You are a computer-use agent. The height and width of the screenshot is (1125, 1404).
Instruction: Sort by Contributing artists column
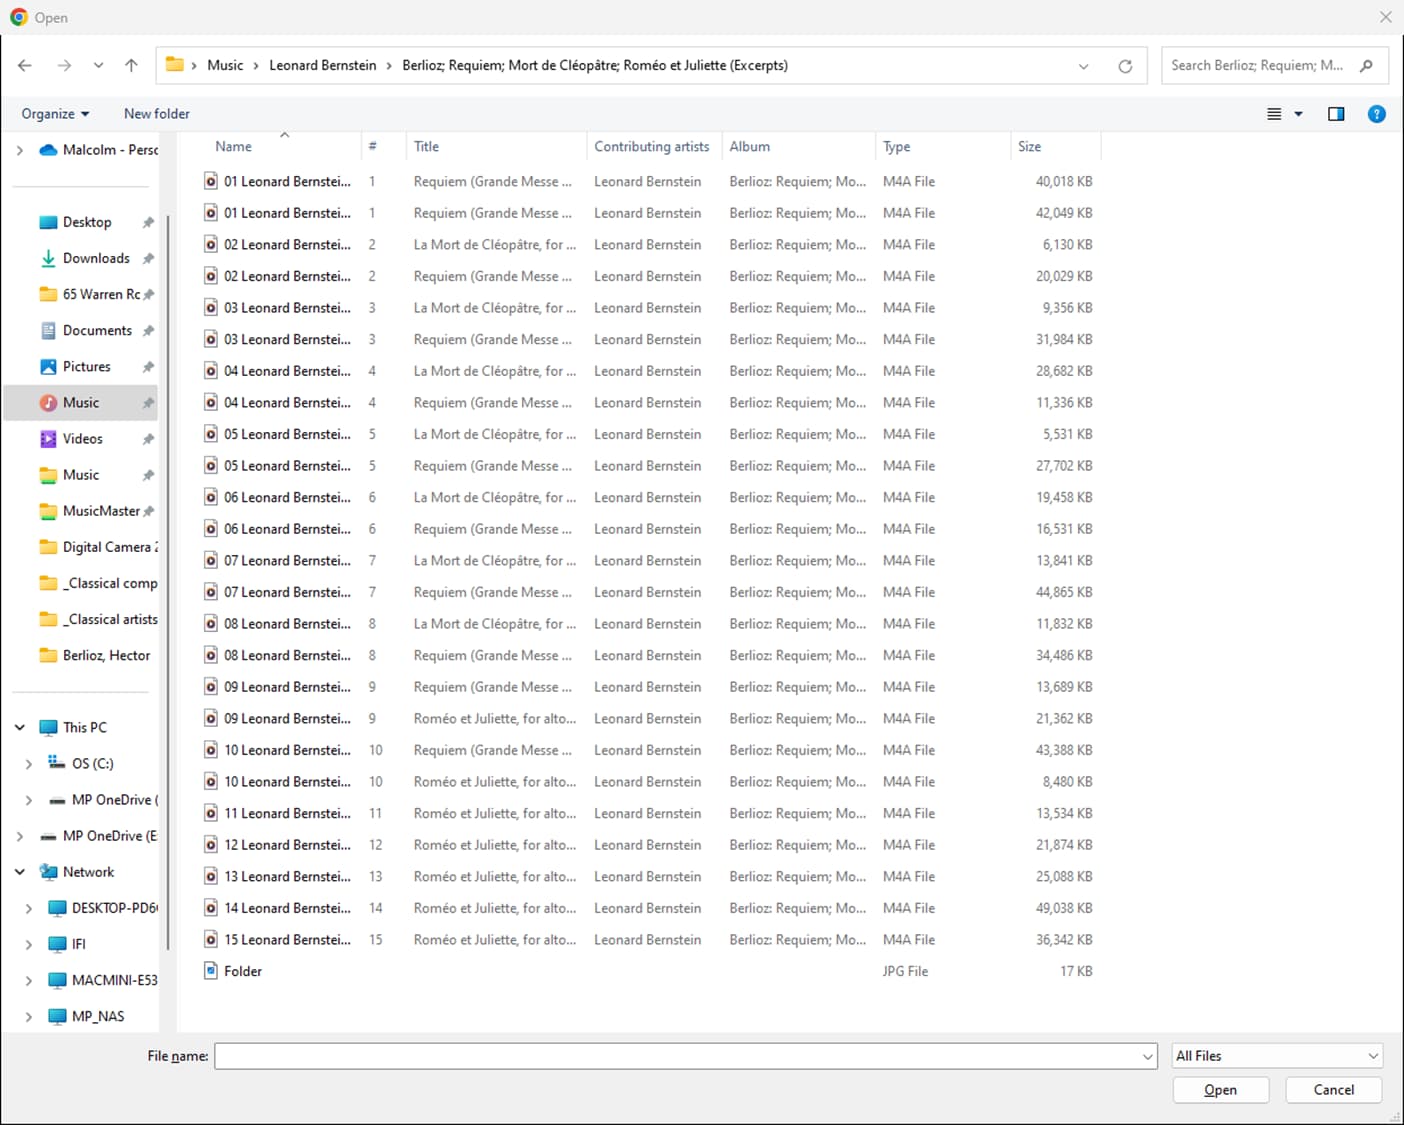pos(652,146)
